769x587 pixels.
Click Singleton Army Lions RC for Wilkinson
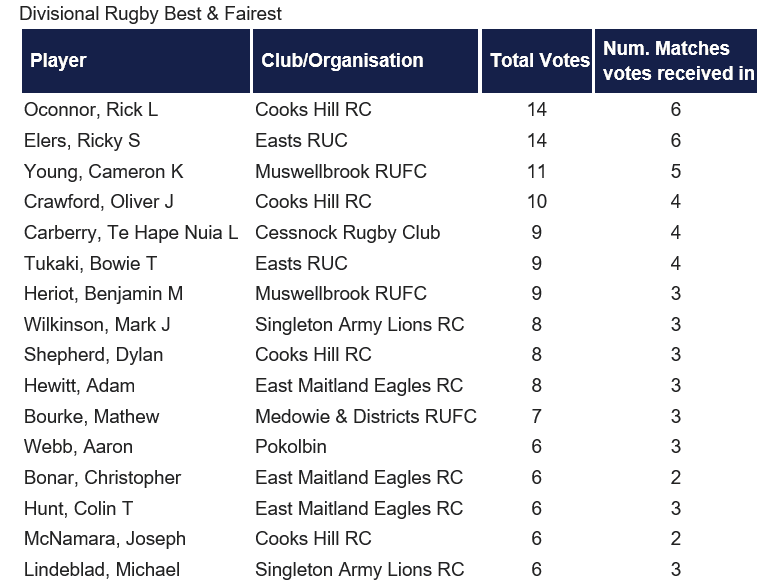[359, 324]
